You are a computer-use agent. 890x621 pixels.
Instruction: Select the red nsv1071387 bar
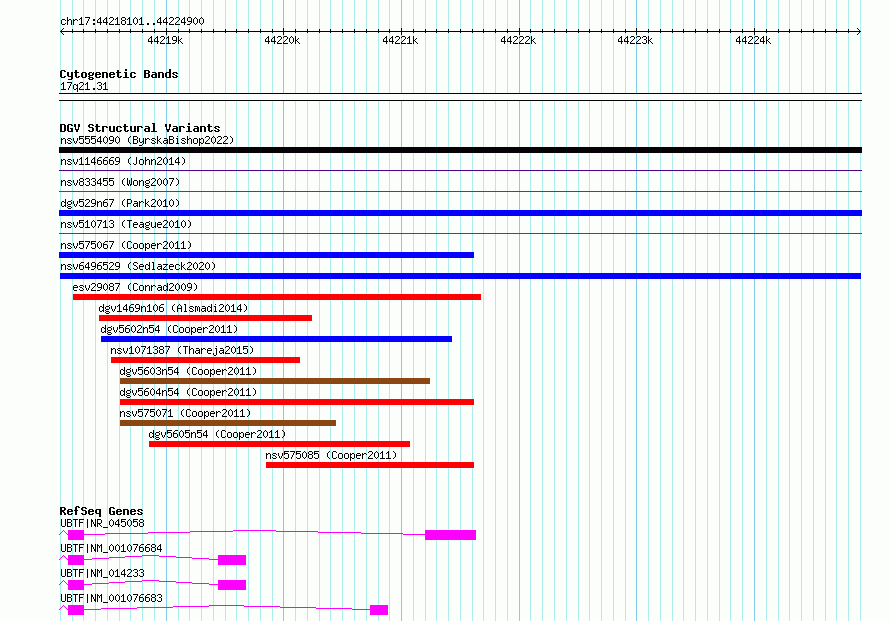tap(205, 360)
